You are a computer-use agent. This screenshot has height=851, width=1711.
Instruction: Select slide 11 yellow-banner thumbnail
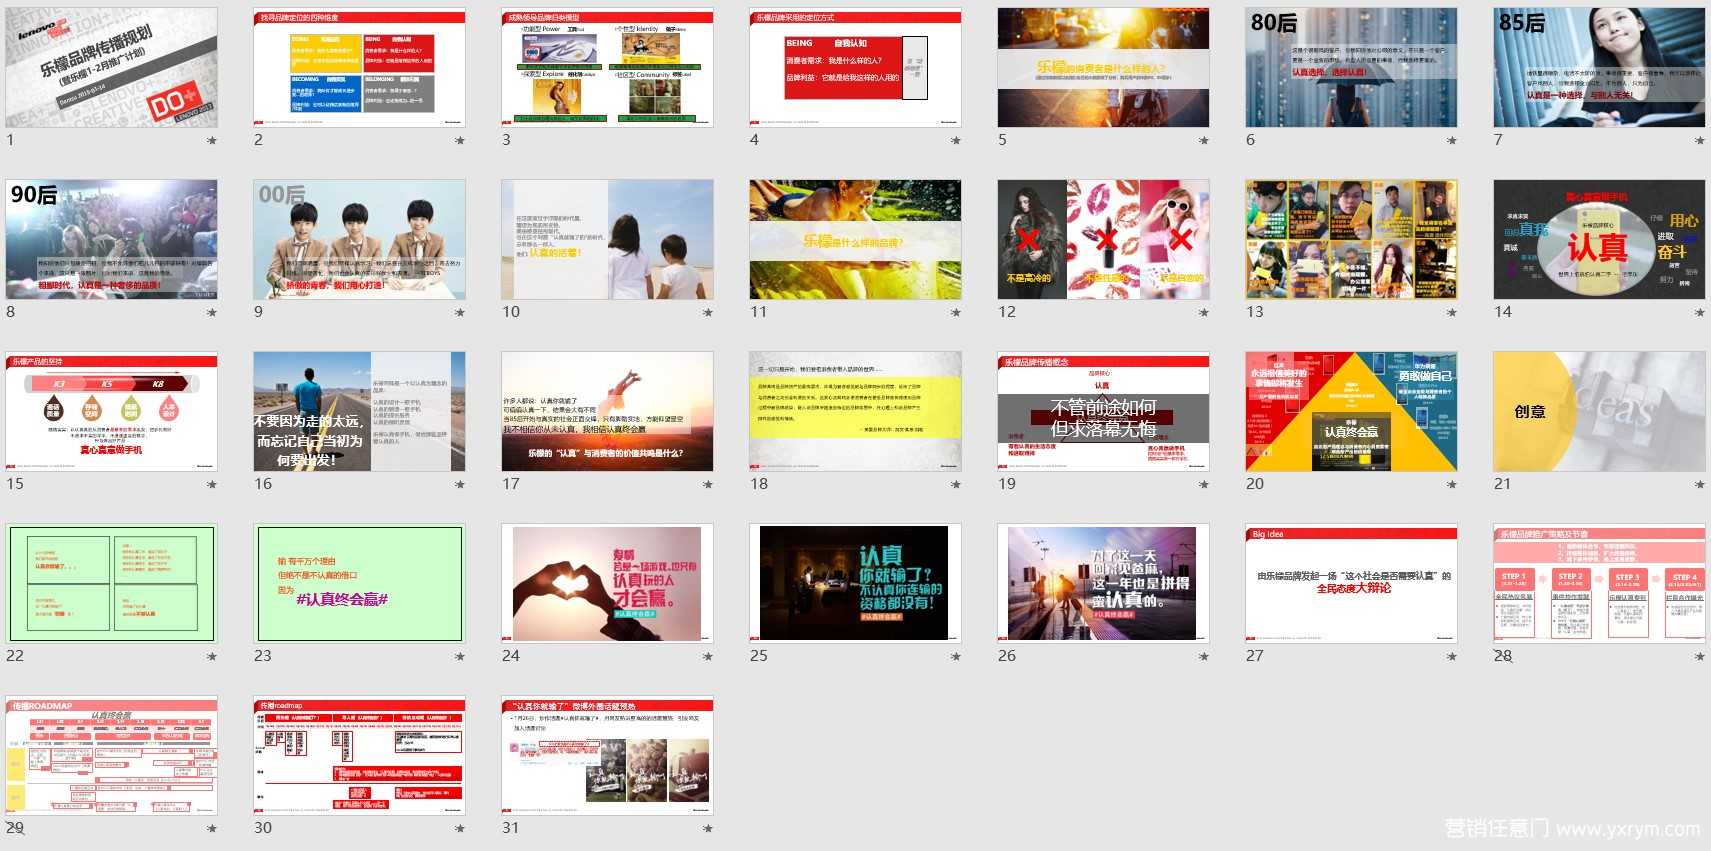(855, 240)
